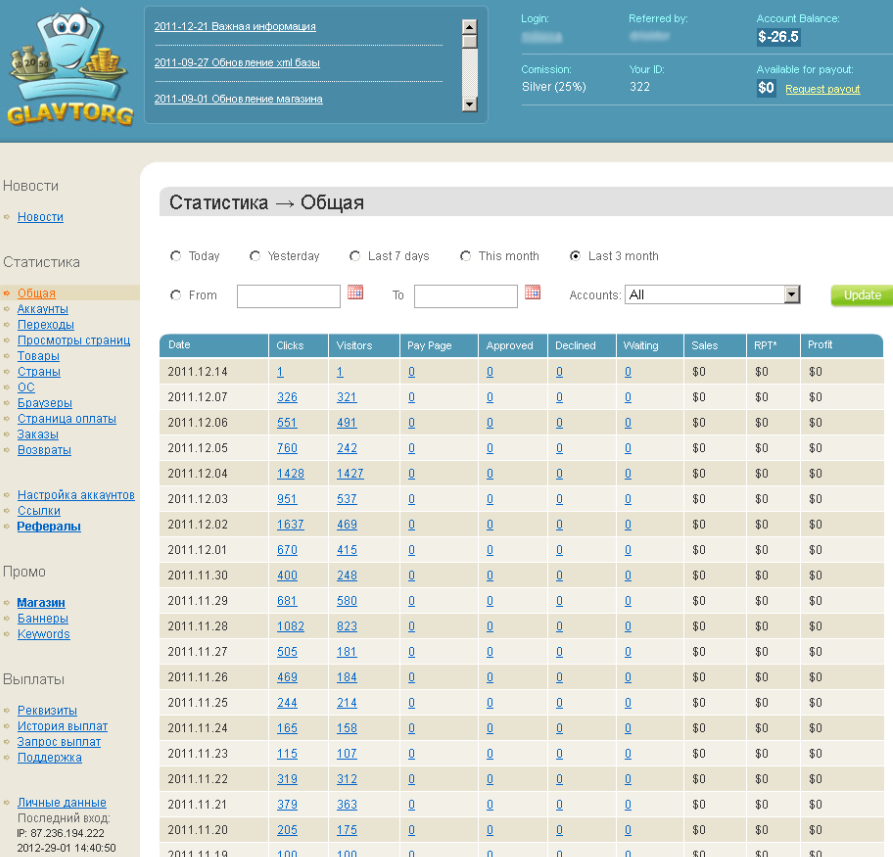Open the 2011-12-21 Важная информация news link
This screenshot has width=893, height=857.
235,27
